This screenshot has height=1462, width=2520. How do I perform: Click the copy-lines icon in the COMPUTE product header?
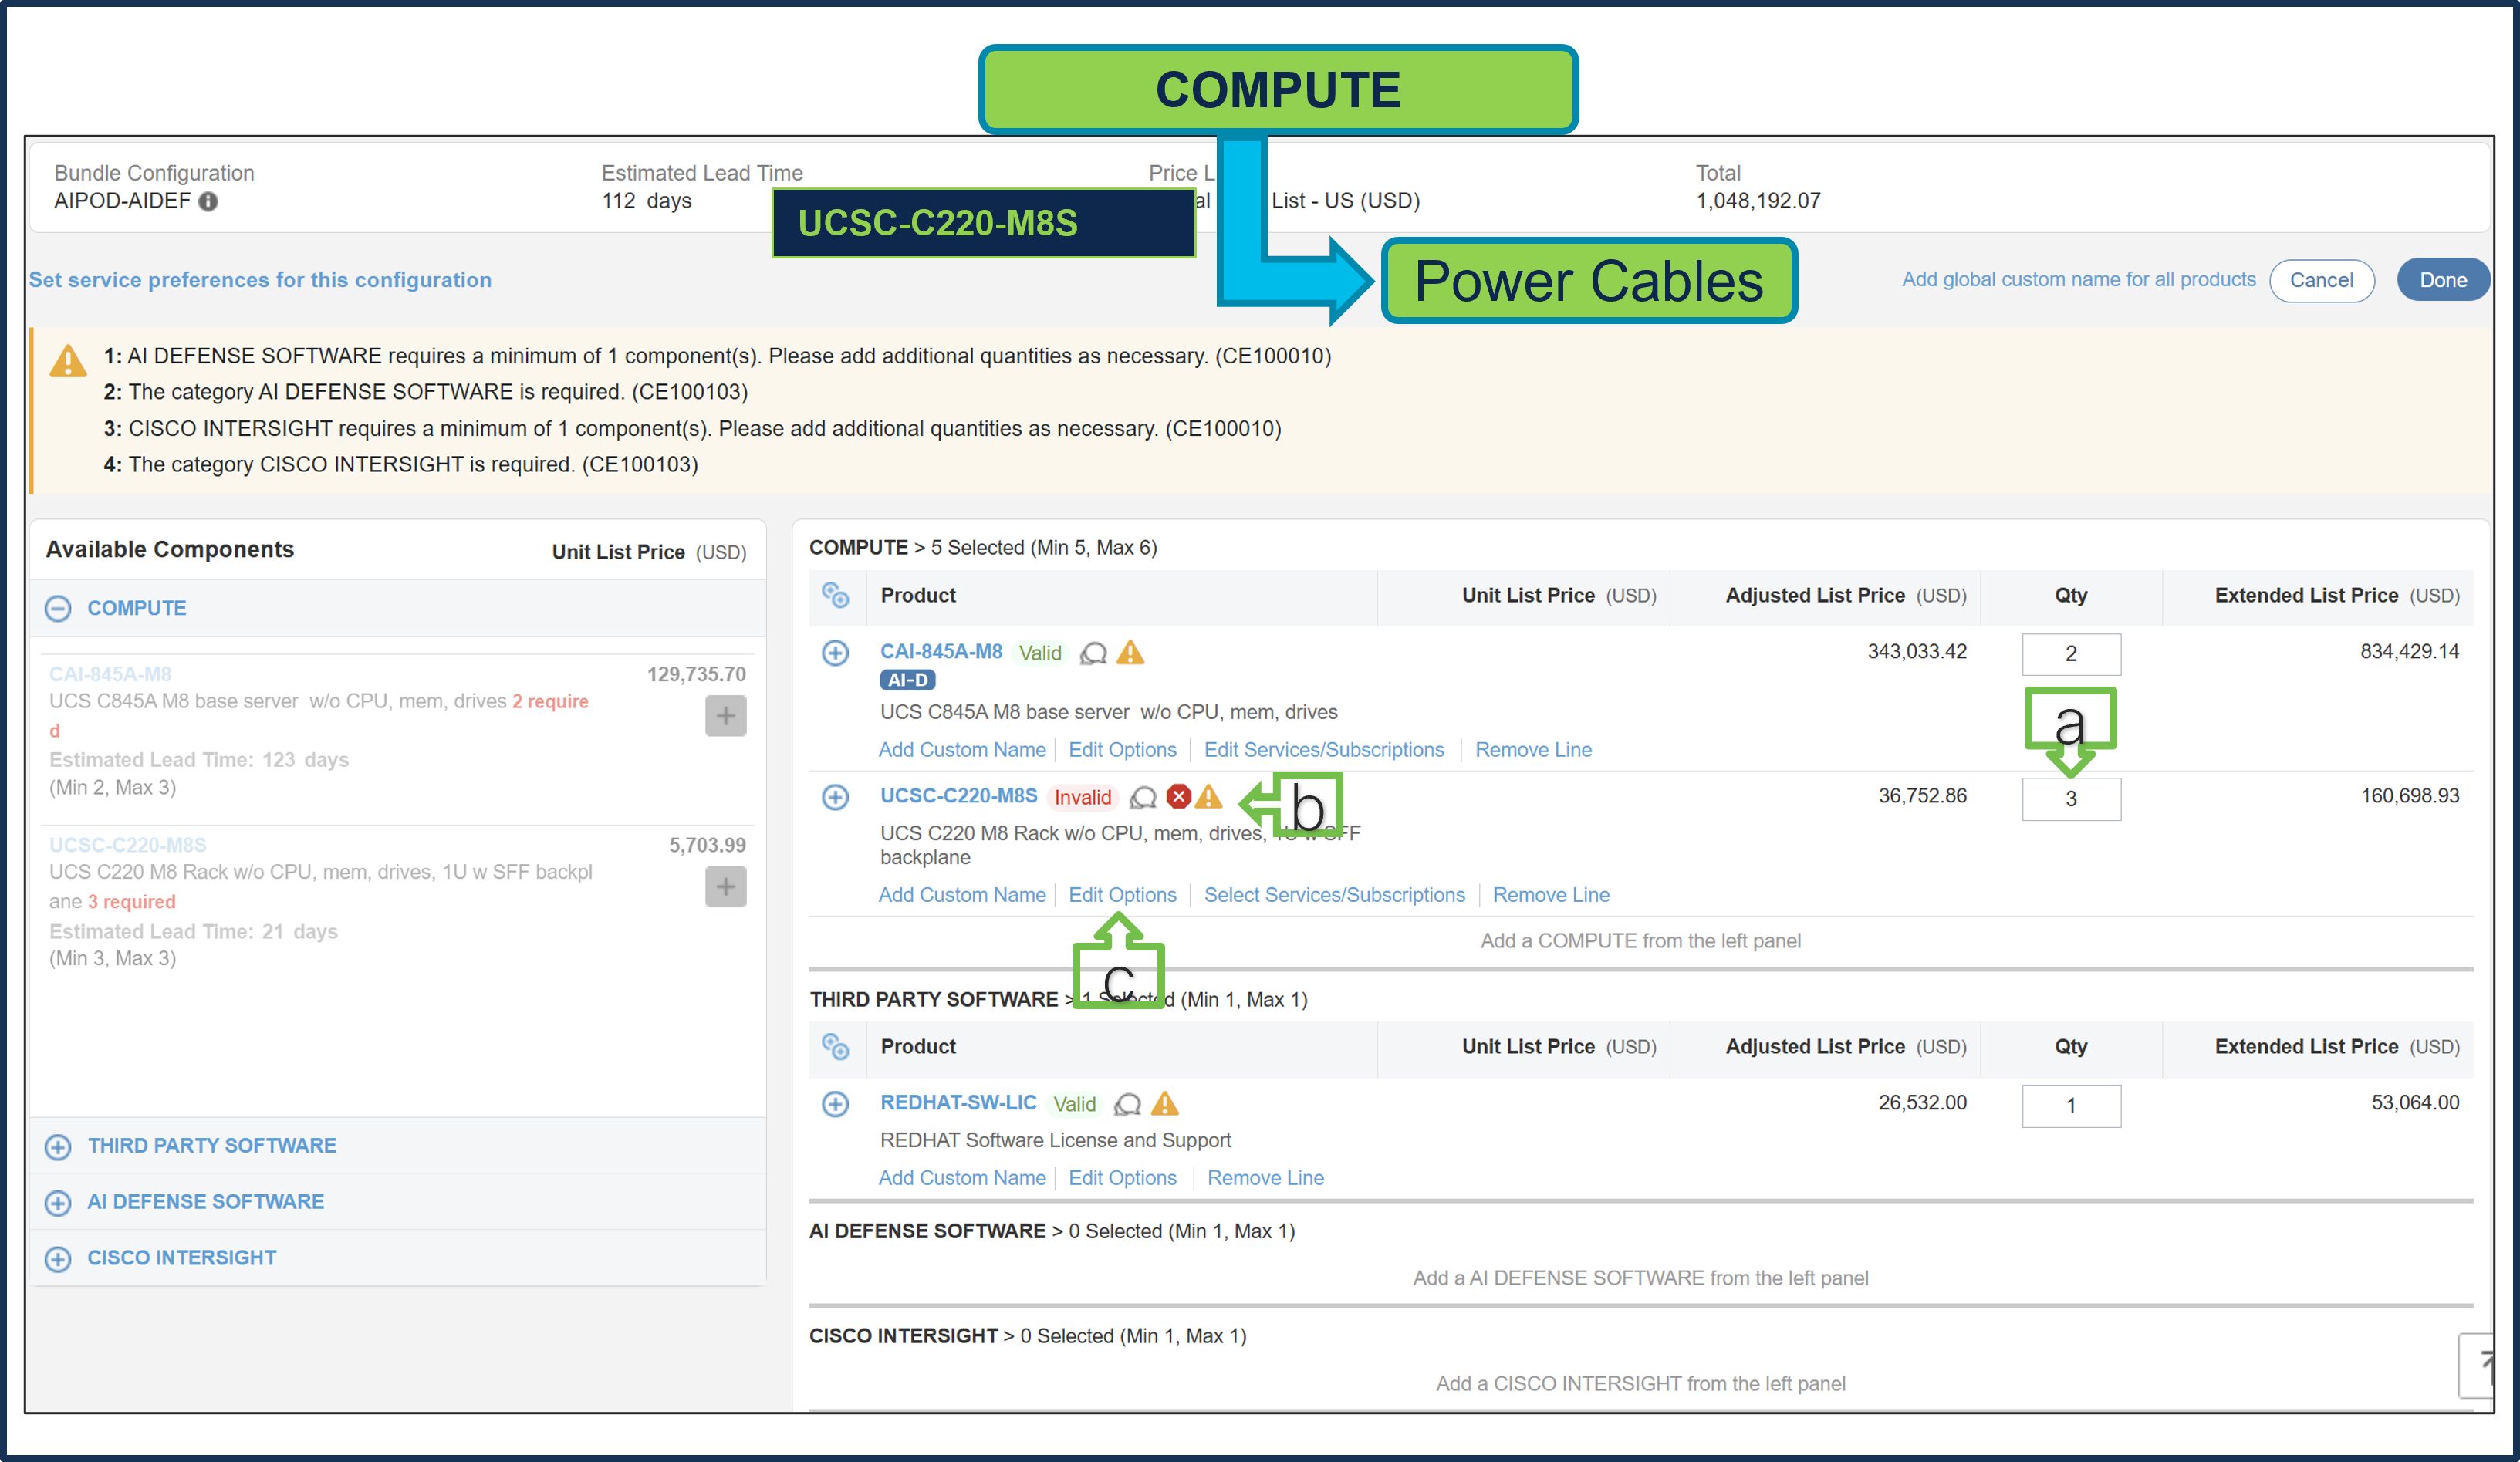[836, 596]
